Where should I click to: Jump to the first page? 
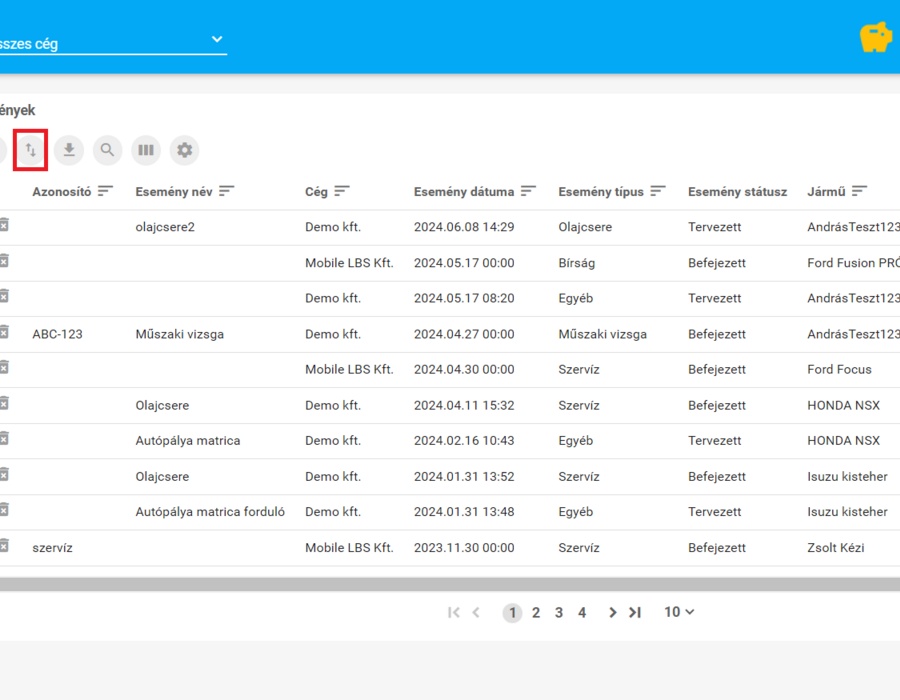click(453, 613)
